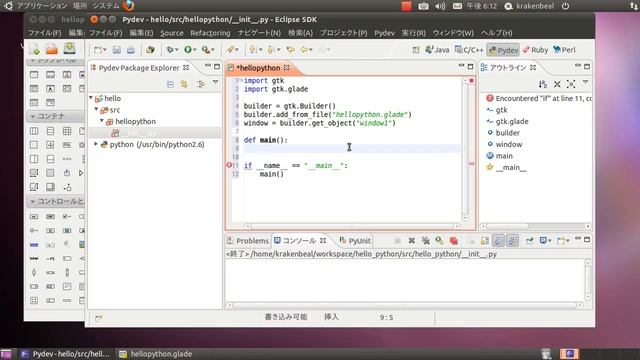Click Last Edit Location toolbar icon
Image resolution: width=640 pixels, height=360 pixels.
tap(290, 50)
